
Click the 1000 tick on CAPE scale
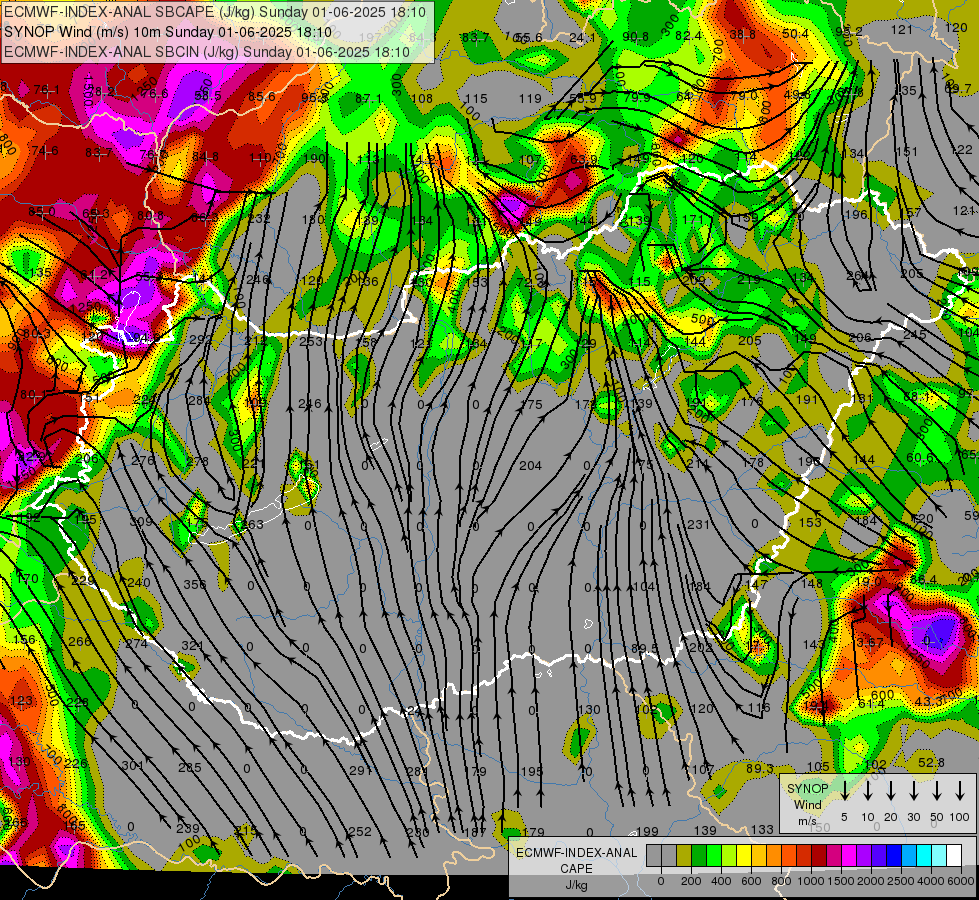(811, 881)
